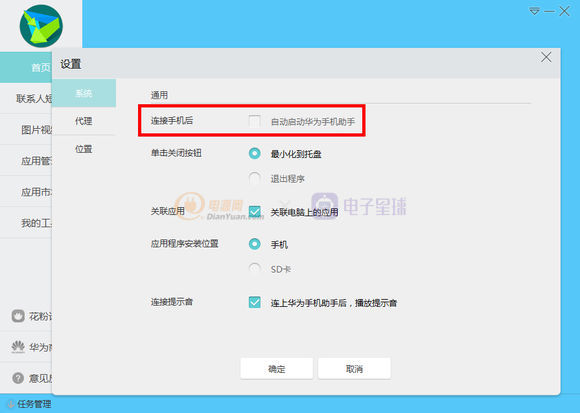Close the 设置 dialog with X
The image size is (580, 413).
pyautogui.click(x=546, y=57)
